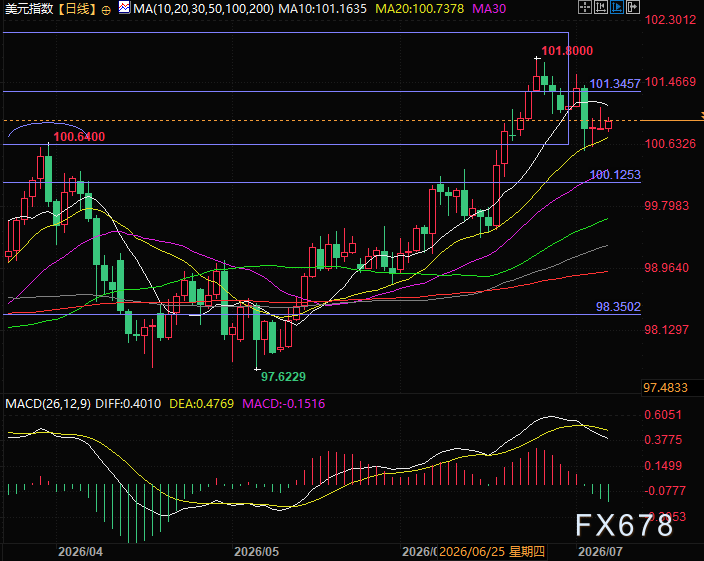Click the 美元指数 symbol title
This screenshot has height=561, width=704.
[x=29, y=9]
